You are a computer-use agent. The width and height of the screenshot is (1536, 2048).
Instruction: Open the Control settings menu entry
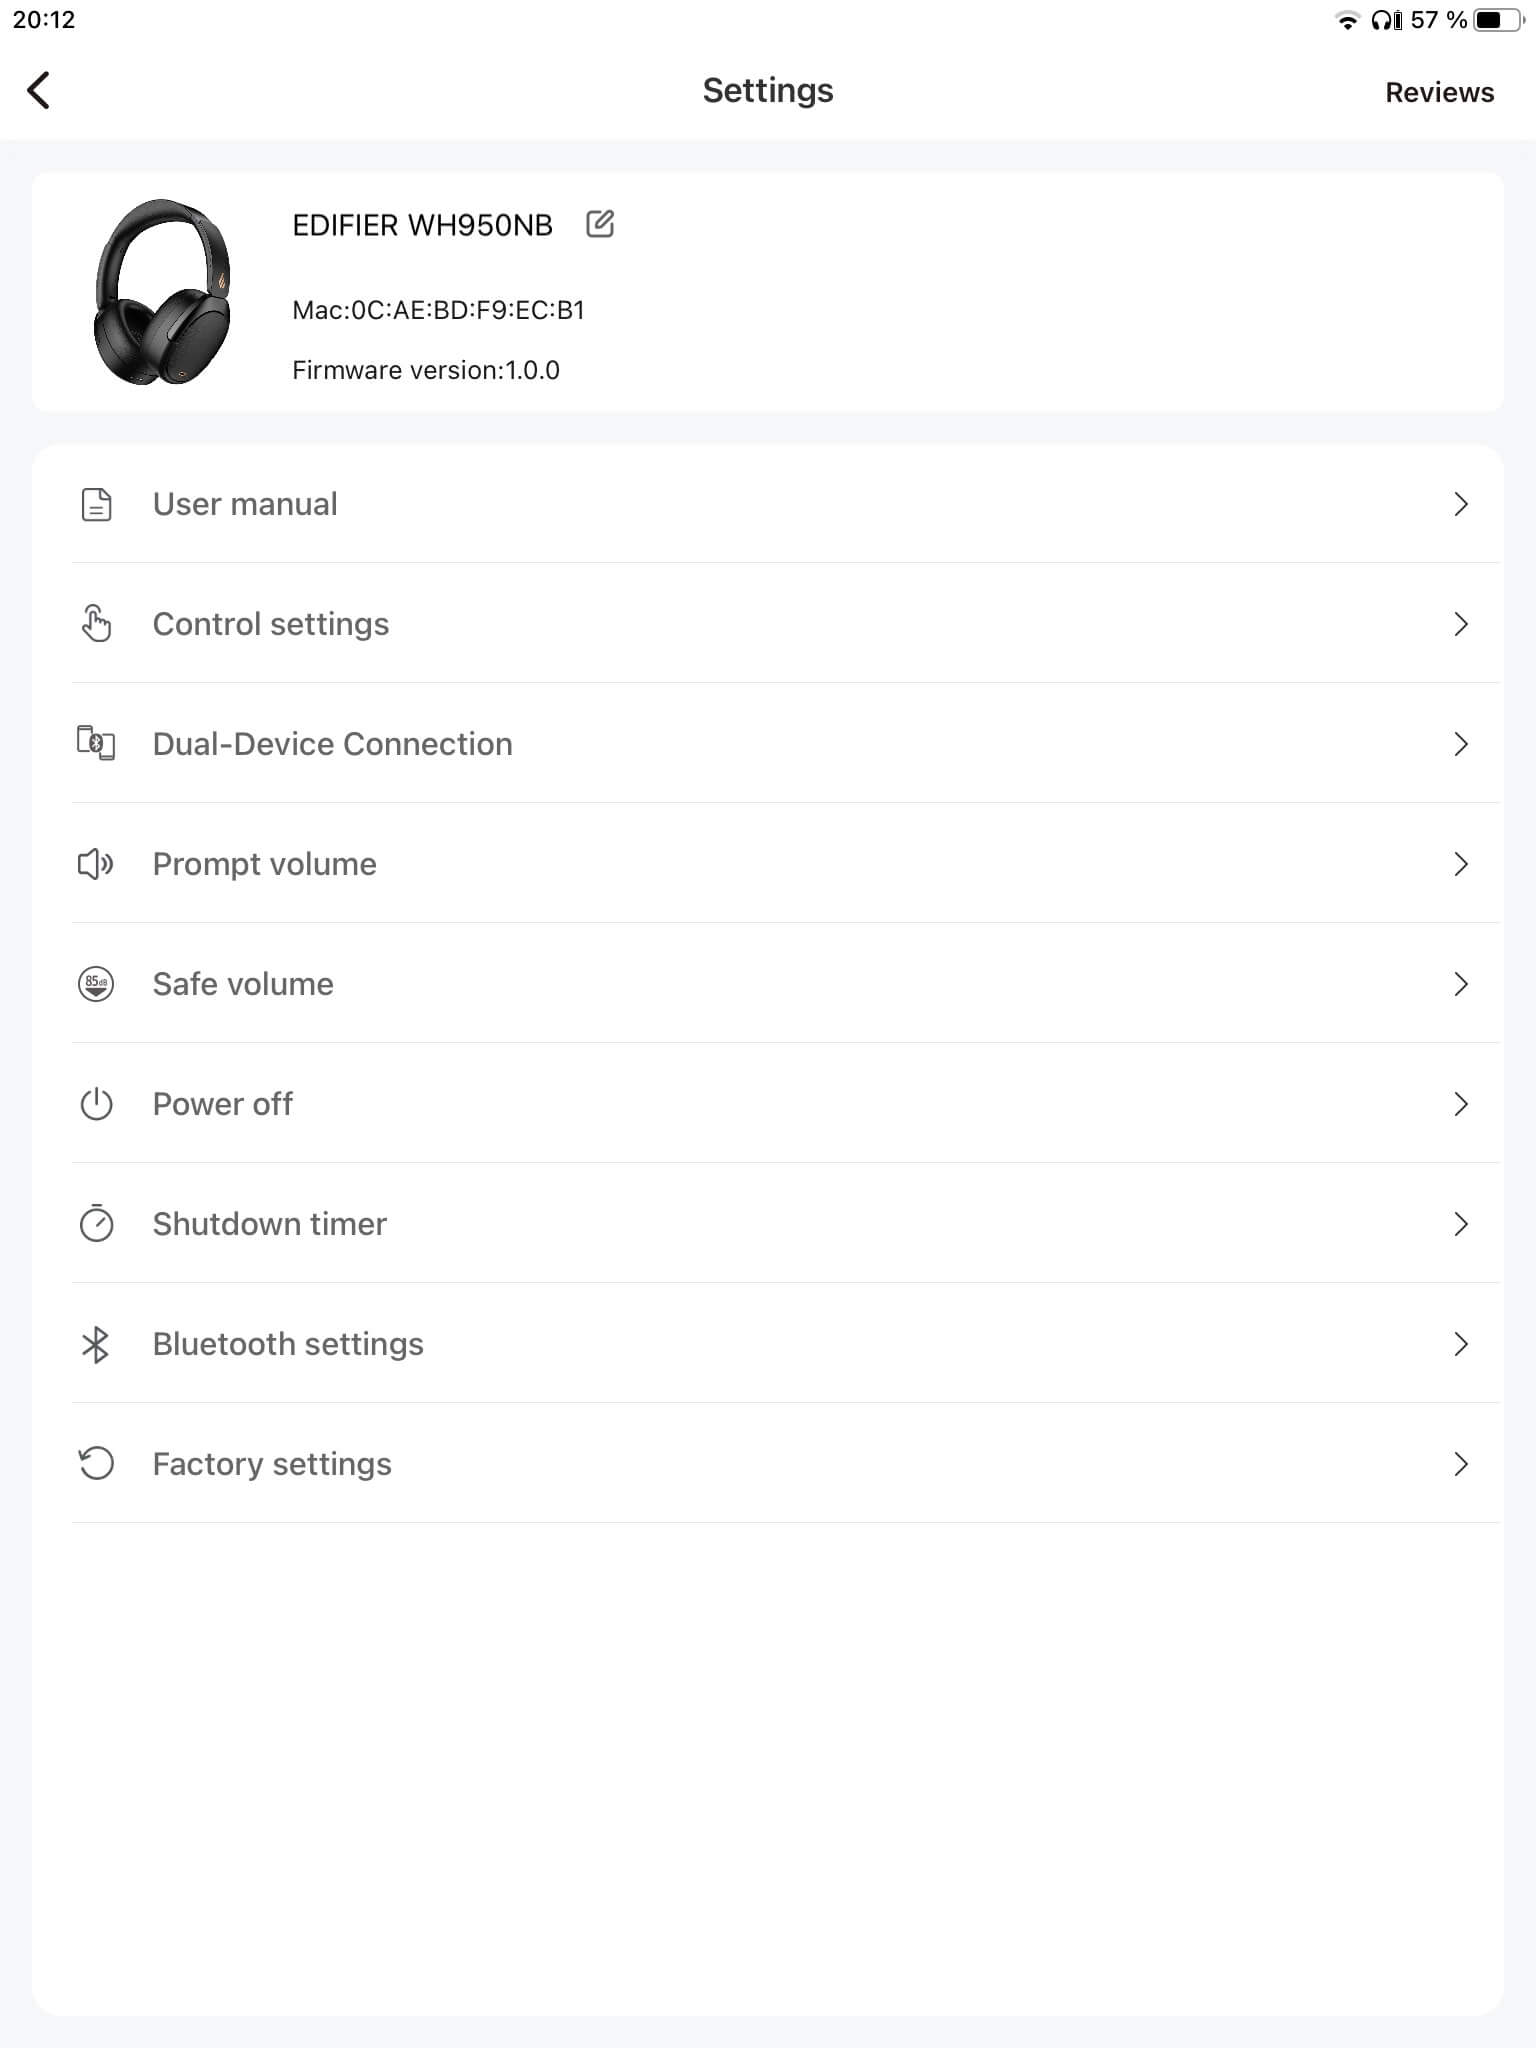(x=271, y=624)
